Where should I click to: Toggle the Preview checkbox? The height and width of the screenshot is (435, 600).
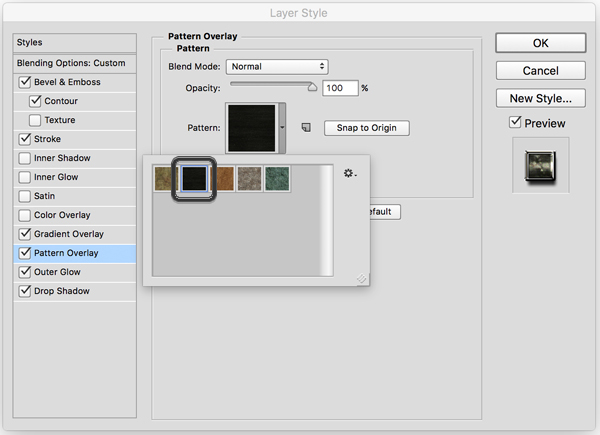515,123
